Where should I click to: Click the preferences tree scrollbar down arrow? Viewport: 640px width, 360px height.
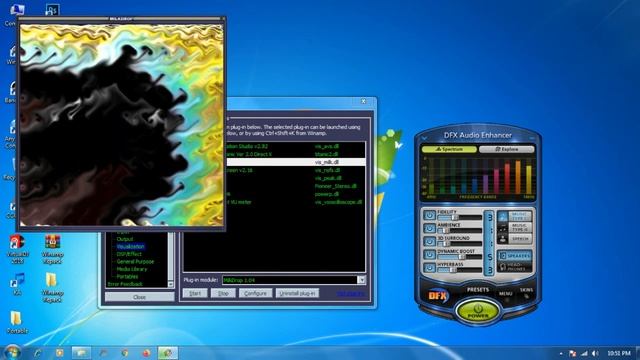click(171, 284)
